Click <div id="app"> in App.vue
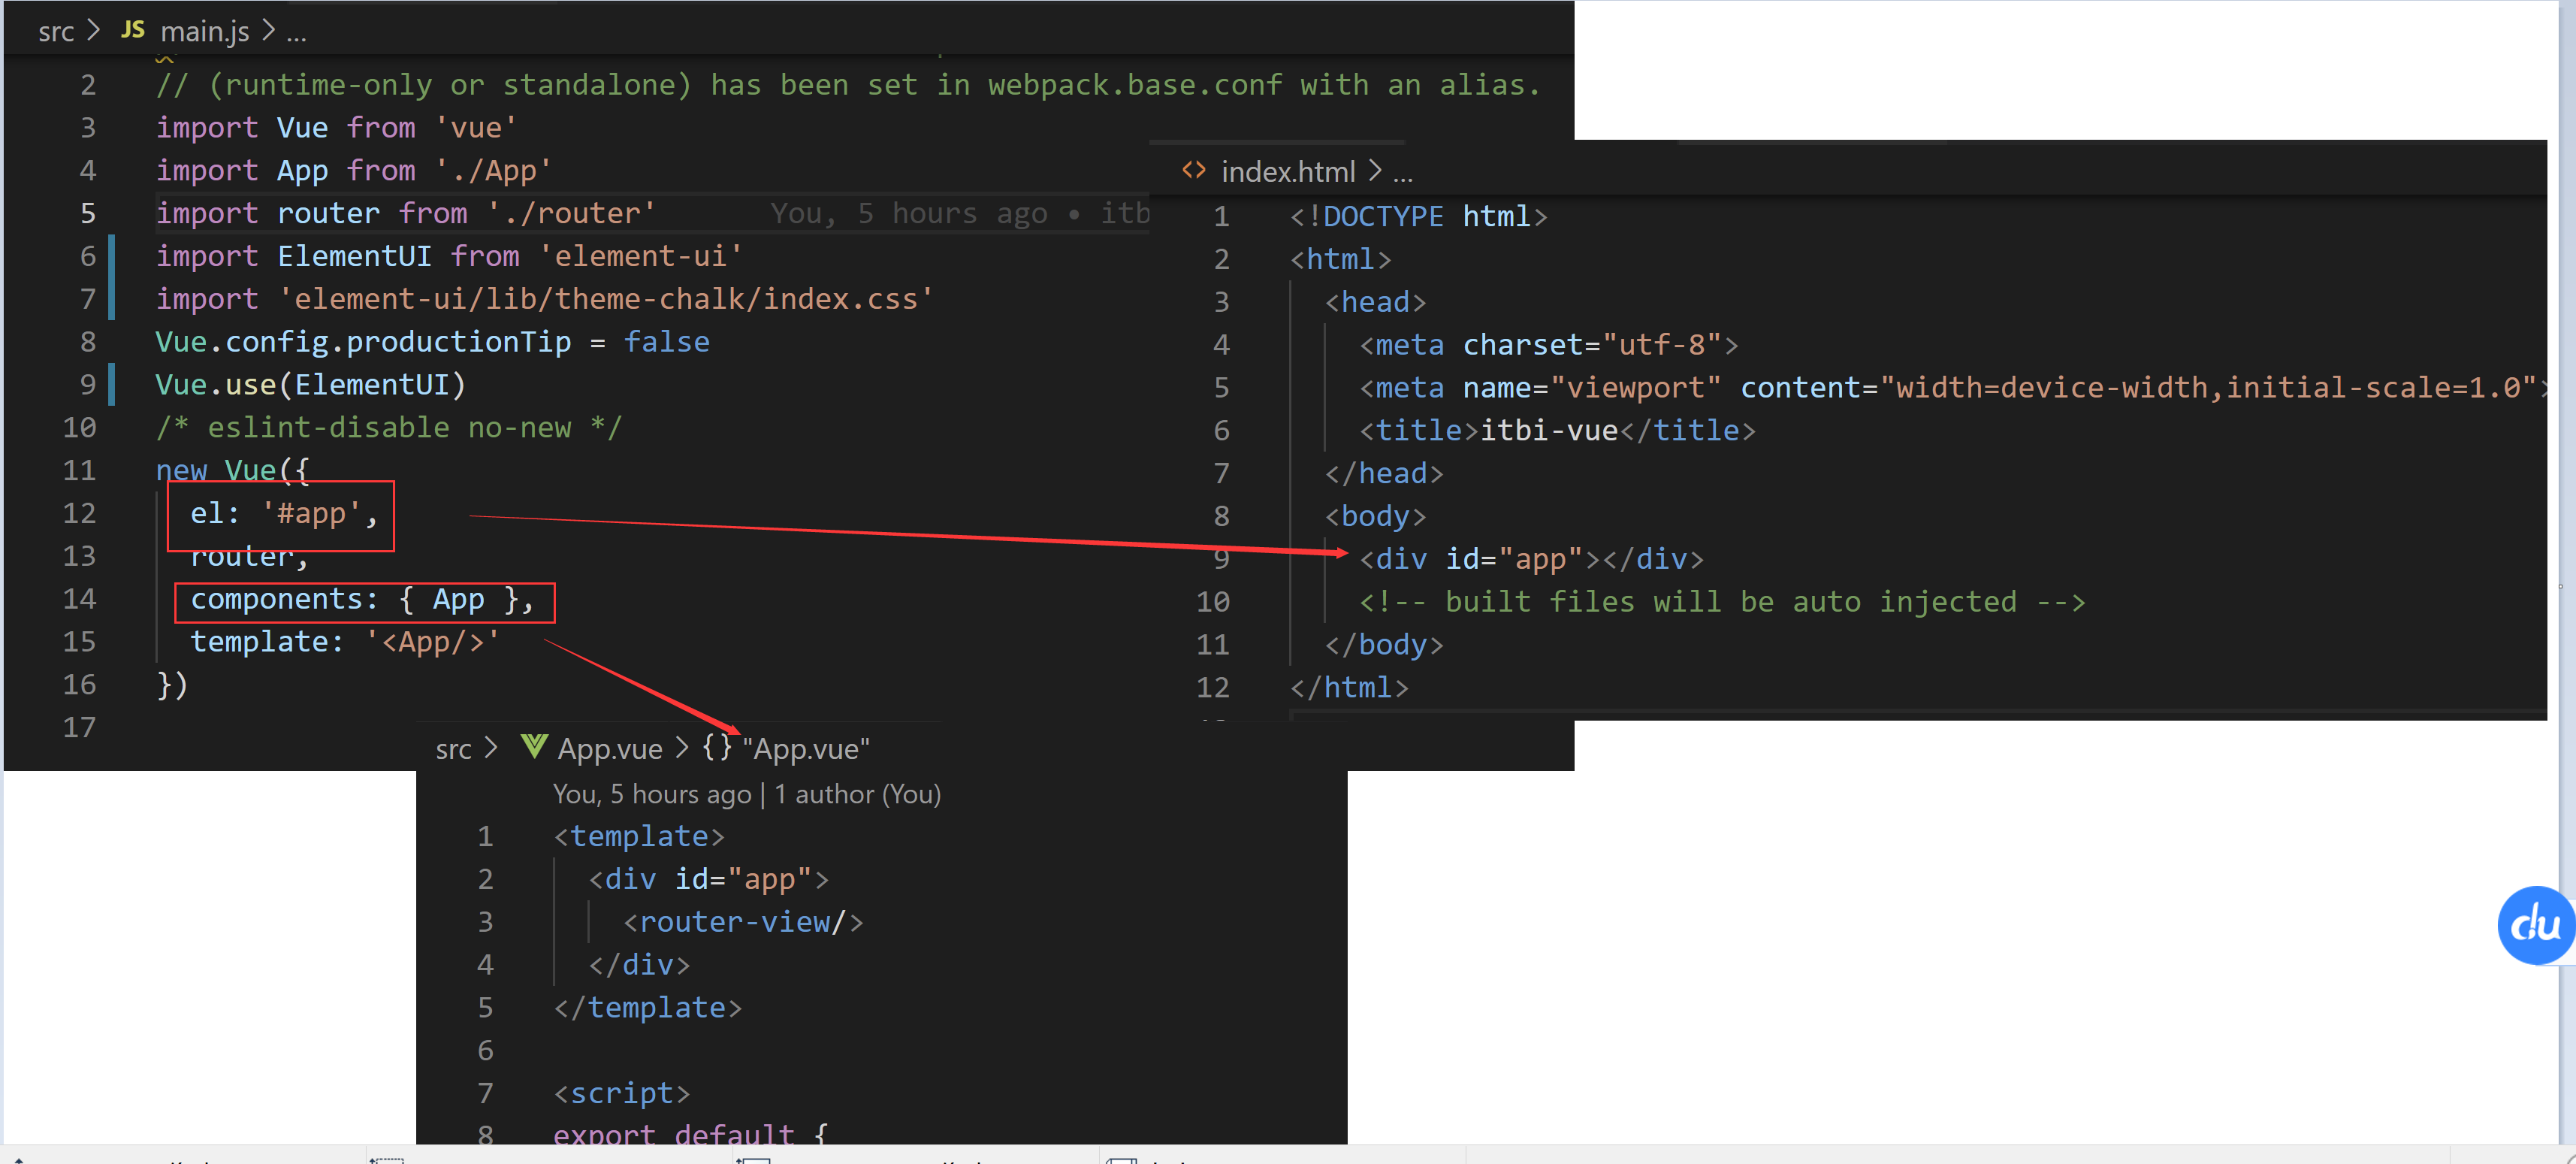This screenshot has width=2576, height=1164. (x=708, y=879)
